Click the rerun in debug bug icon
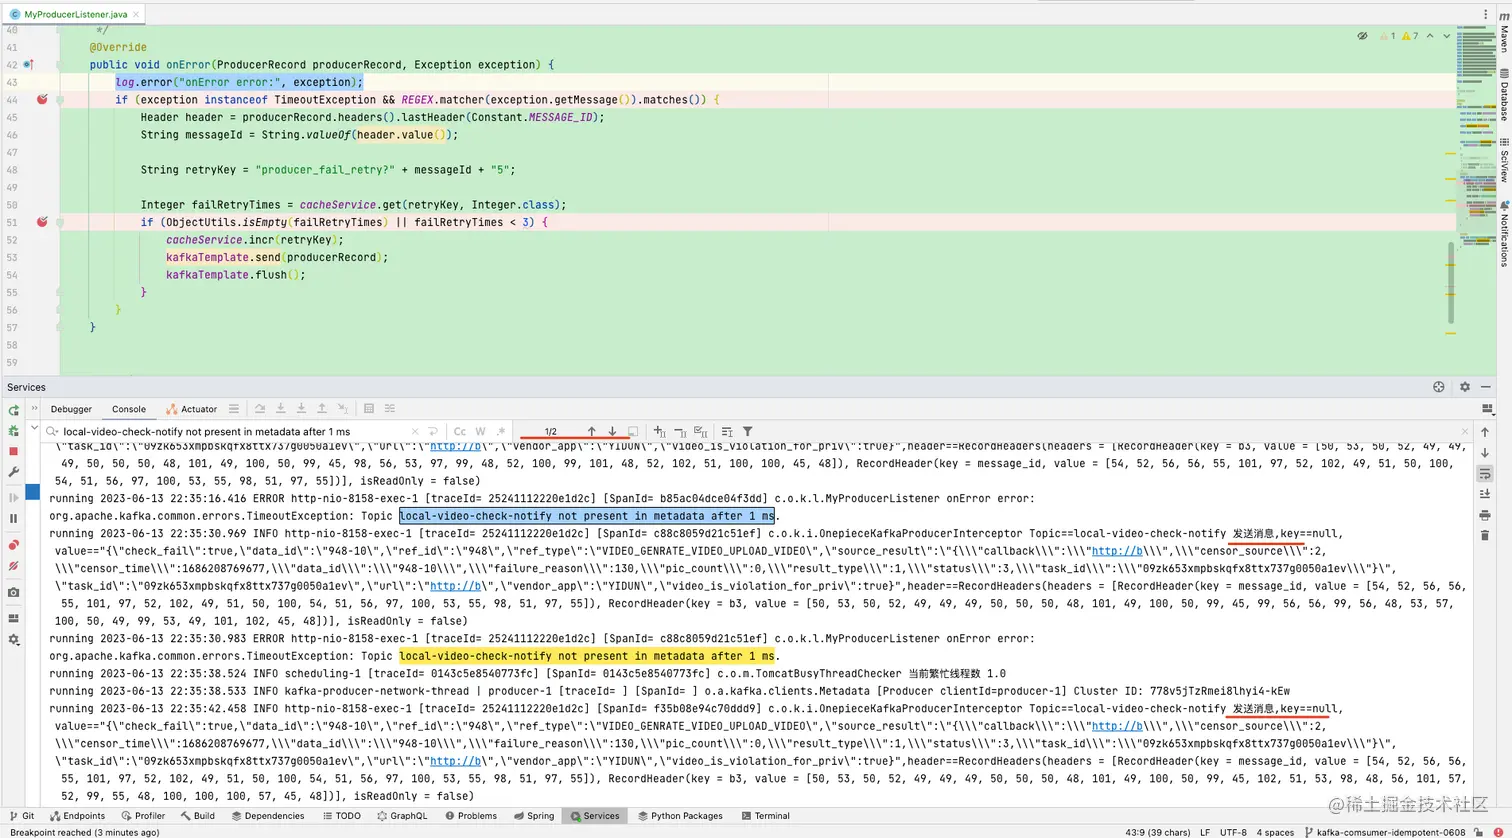This screenshot has width=1512, height=838. [x=13, y=431]
